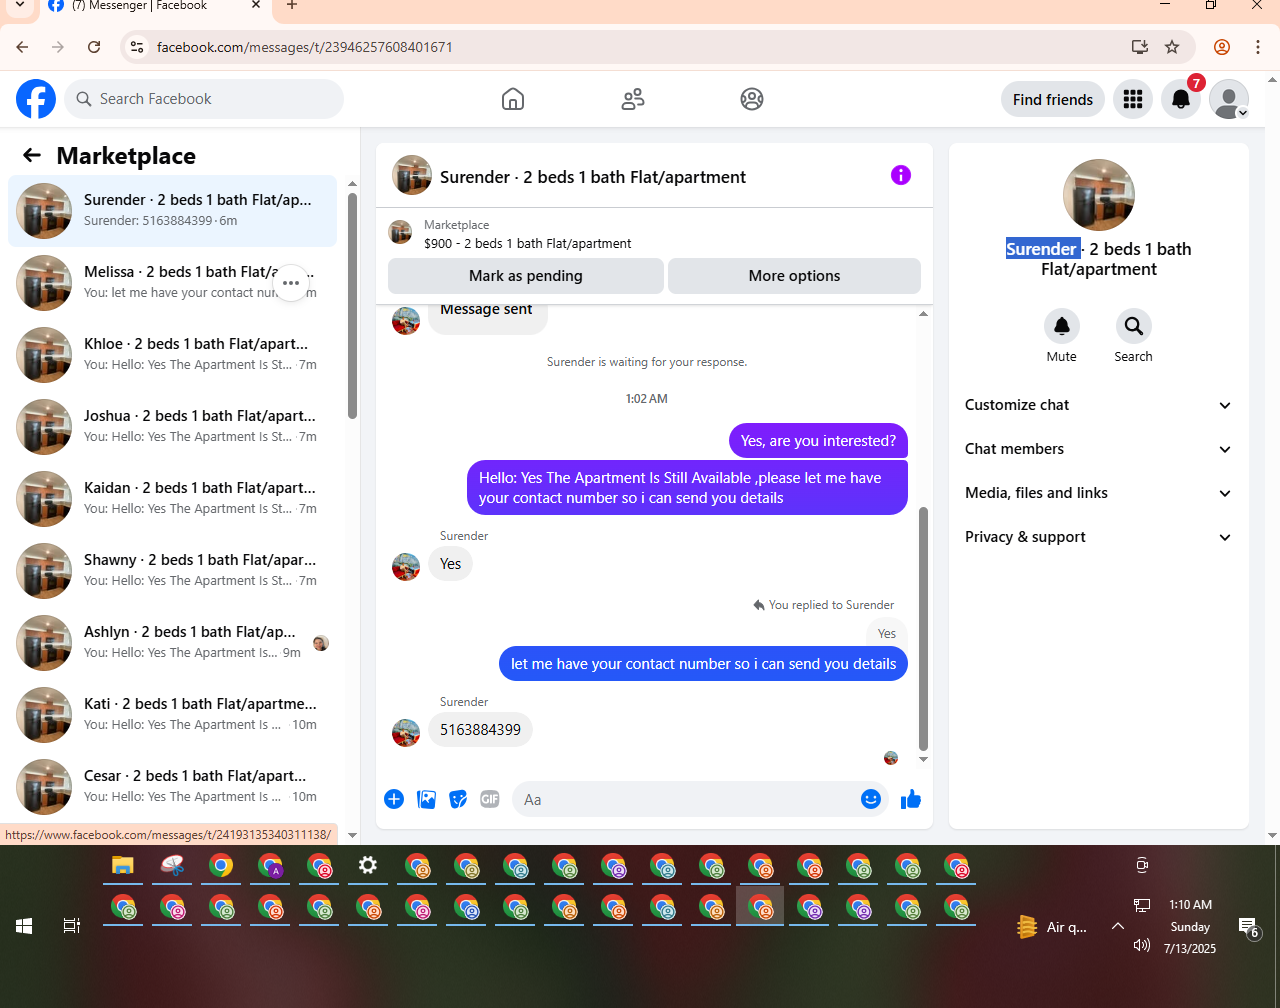Go back using the Marketplace arrow
The height and width of the screenshot is (1008, 1280).
(x=32, y=155)
